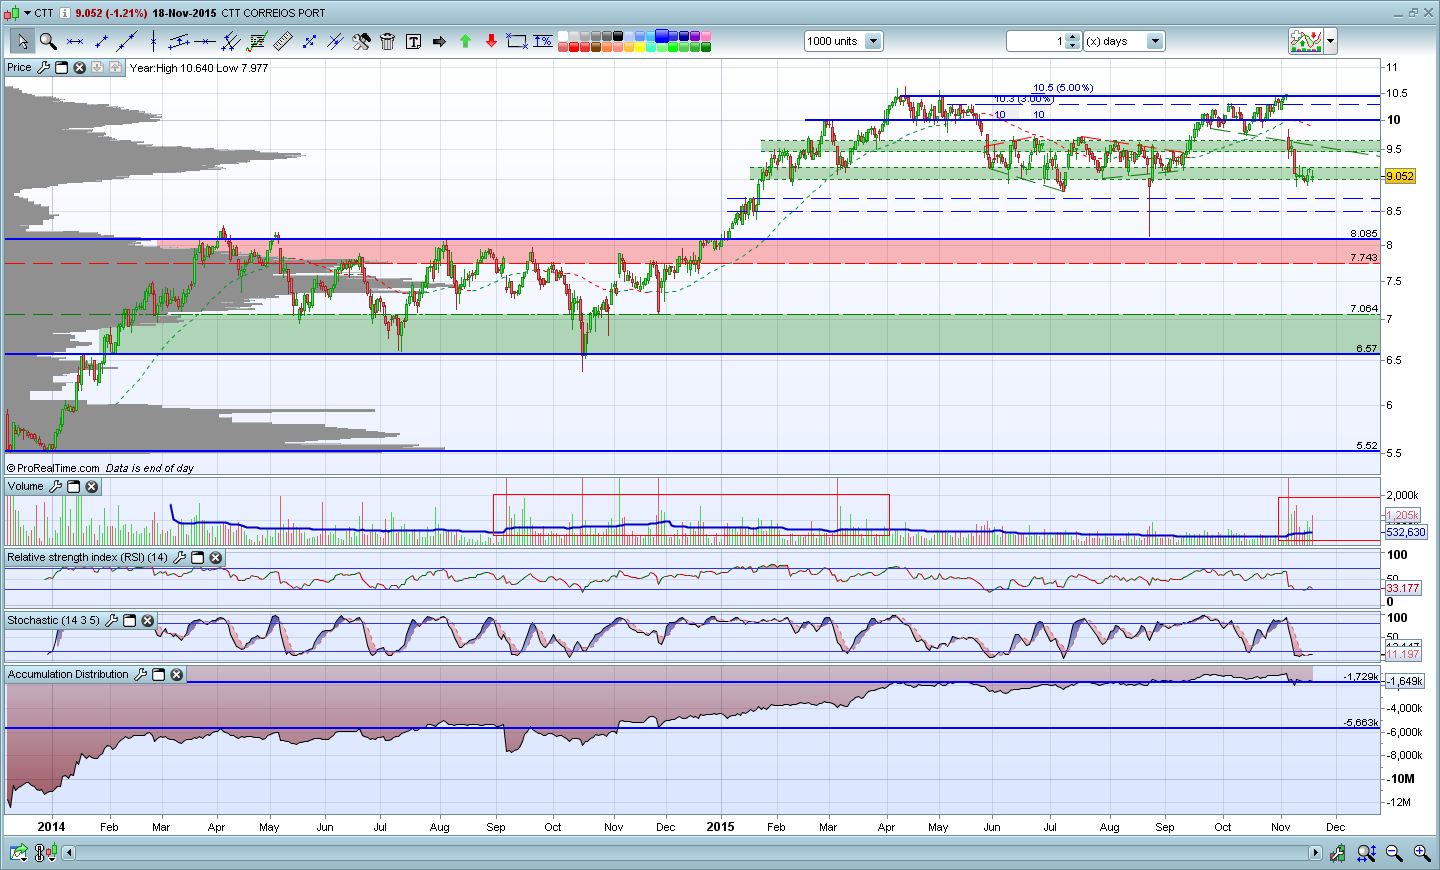This screenshot has height=870, width=1440.
Task: Select the text annotation tool
Action: pyautogui.click(x=413, y=41)
